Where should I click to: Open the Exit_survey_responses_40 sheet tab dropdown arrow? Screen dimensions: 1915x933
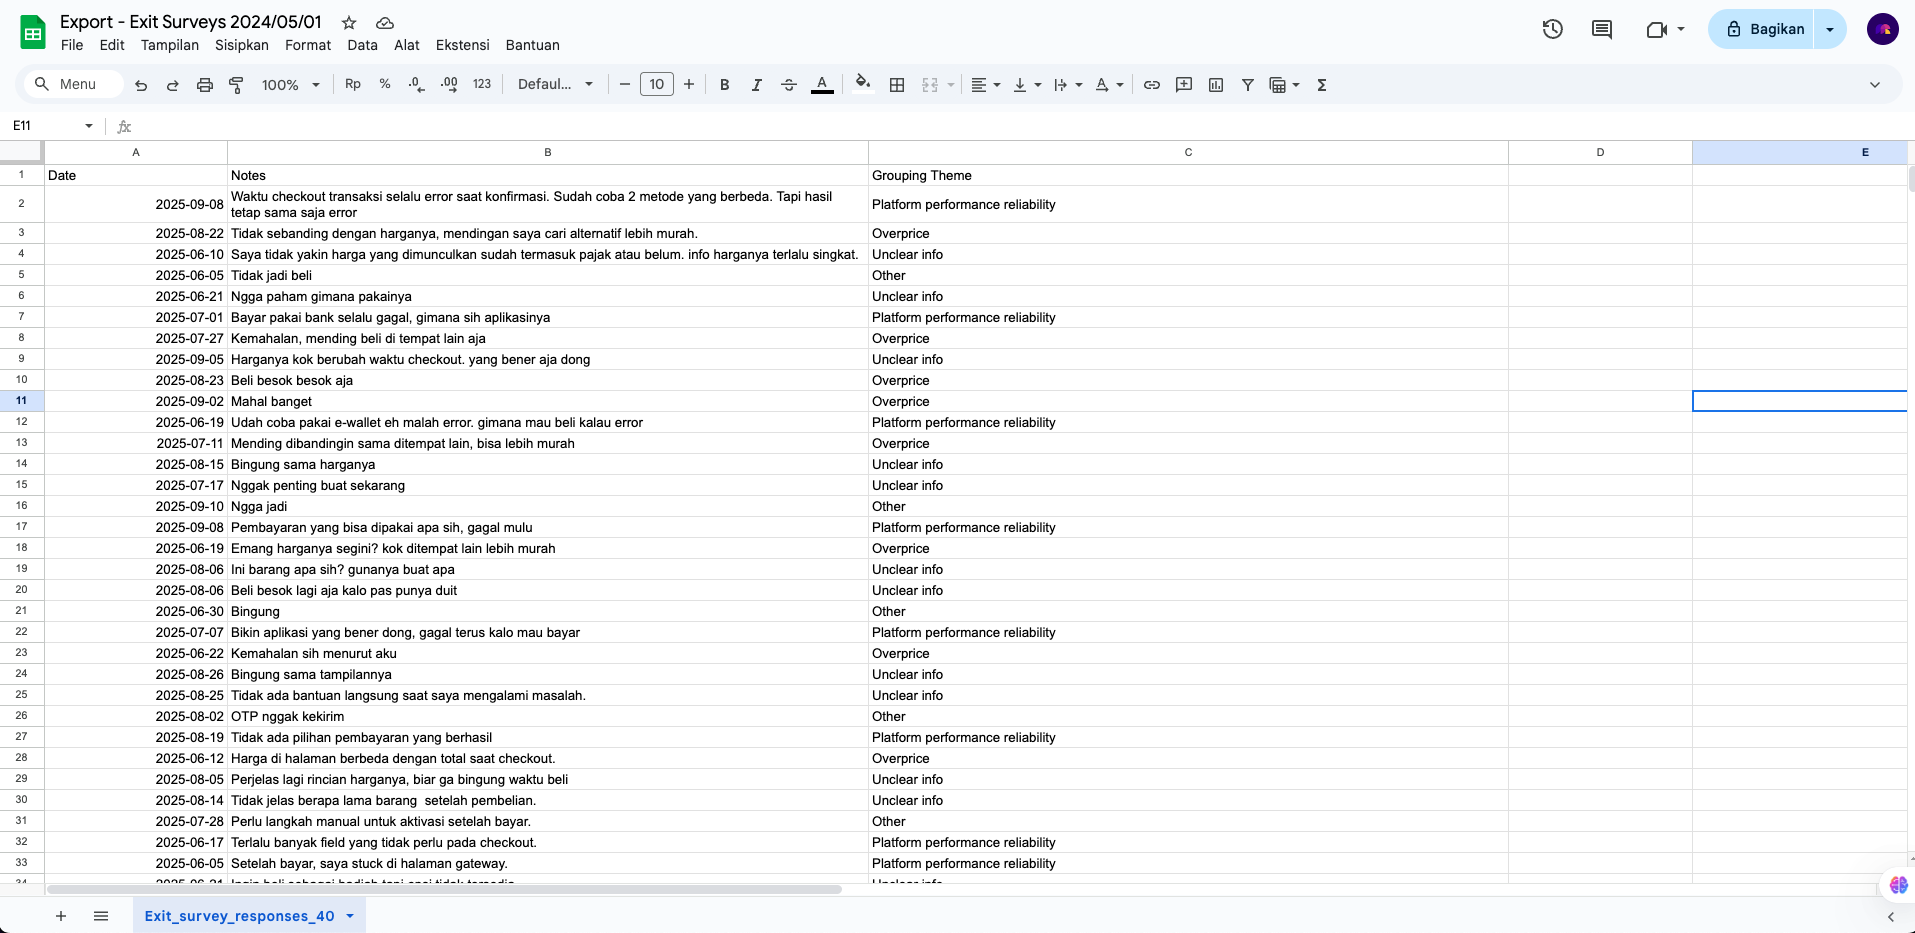tap(350, 916)
